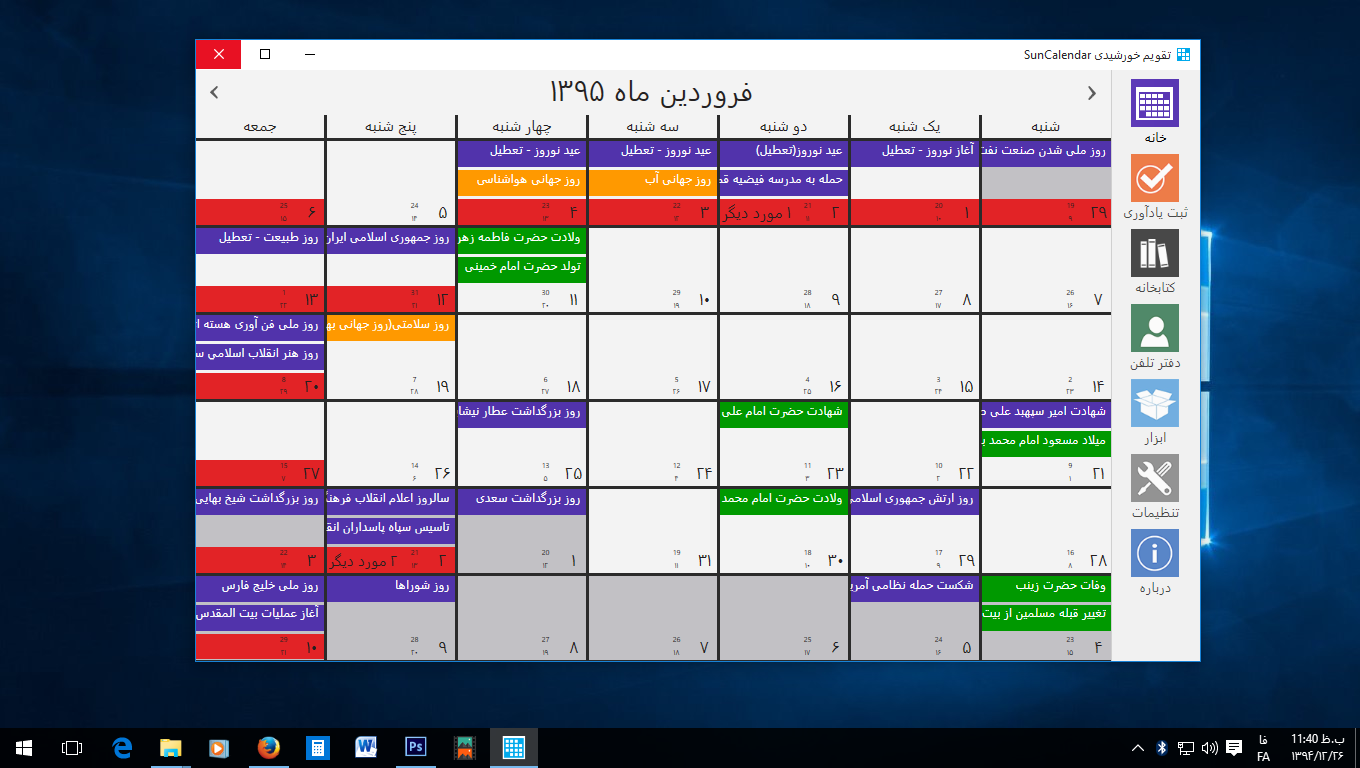Go to the previous month with right chevron
Viewport: 1360px width, 768px height.
(x=1092, y=93)
